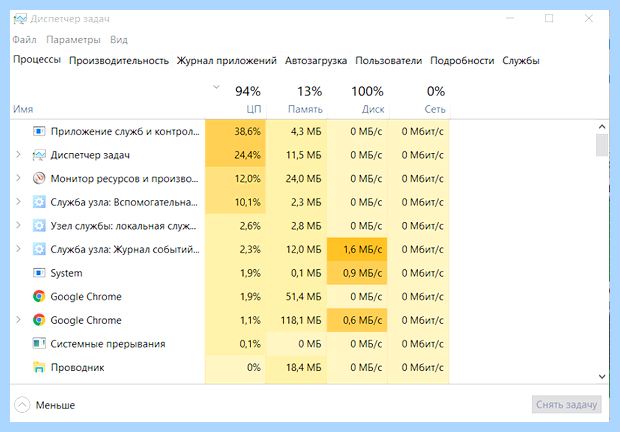Sort by the Имя column header
This screenshot has height=432, width=620.
(107, 100)
